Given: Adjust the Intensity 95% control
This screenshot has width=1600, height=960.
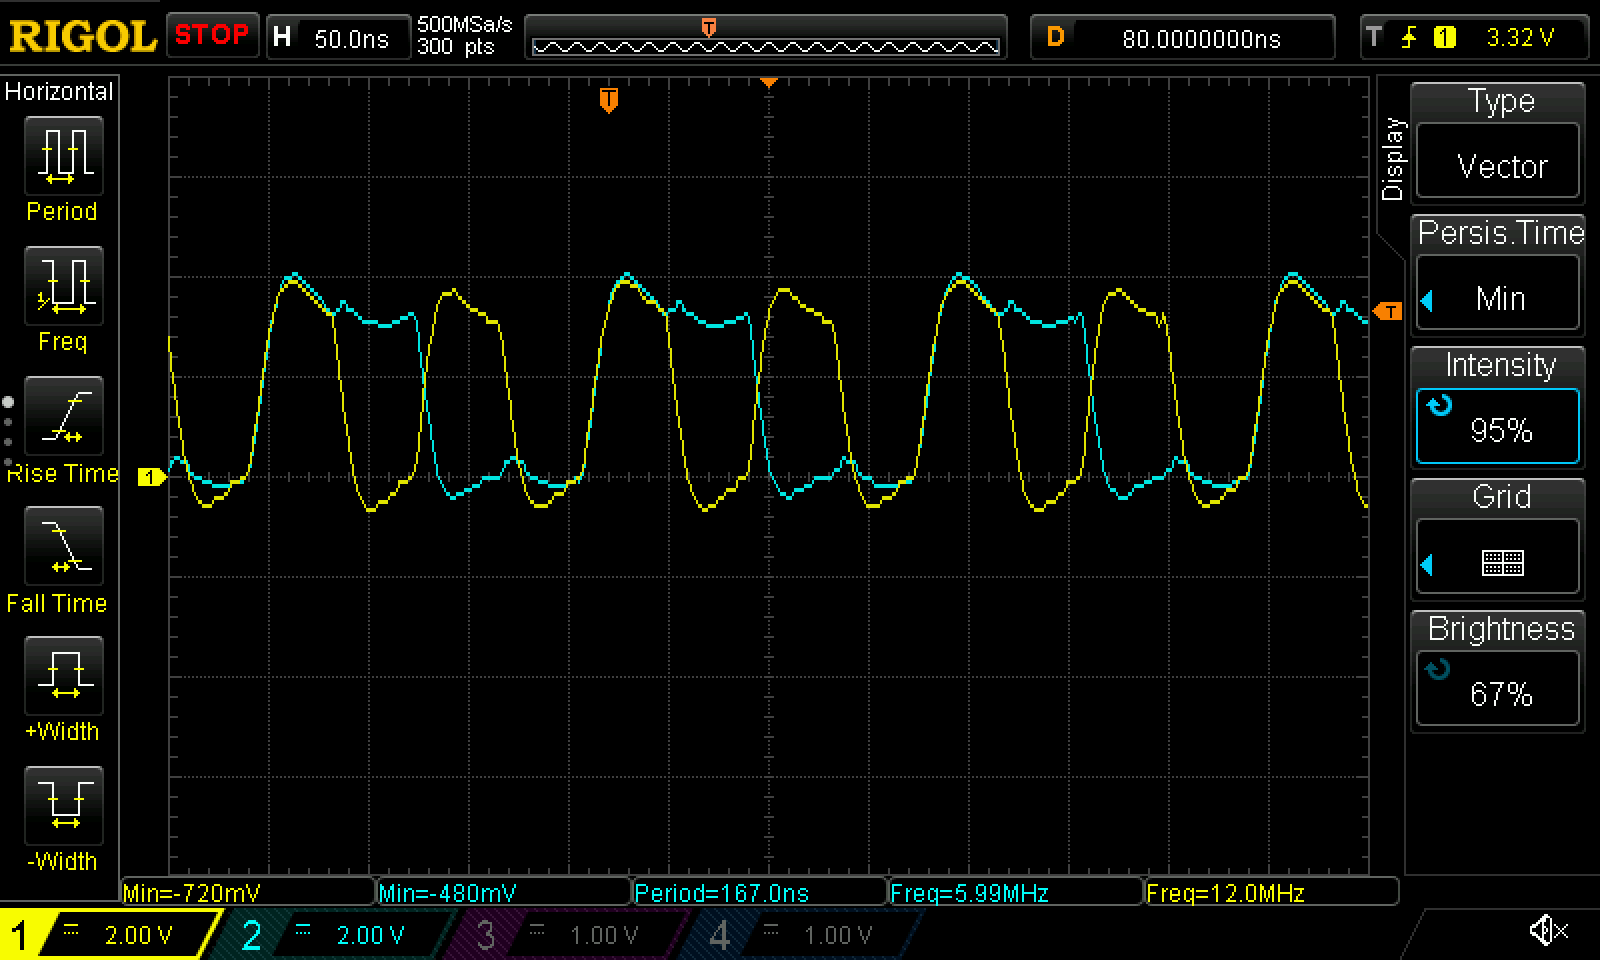Looking at the screenshot, I should coord(1498,428).
